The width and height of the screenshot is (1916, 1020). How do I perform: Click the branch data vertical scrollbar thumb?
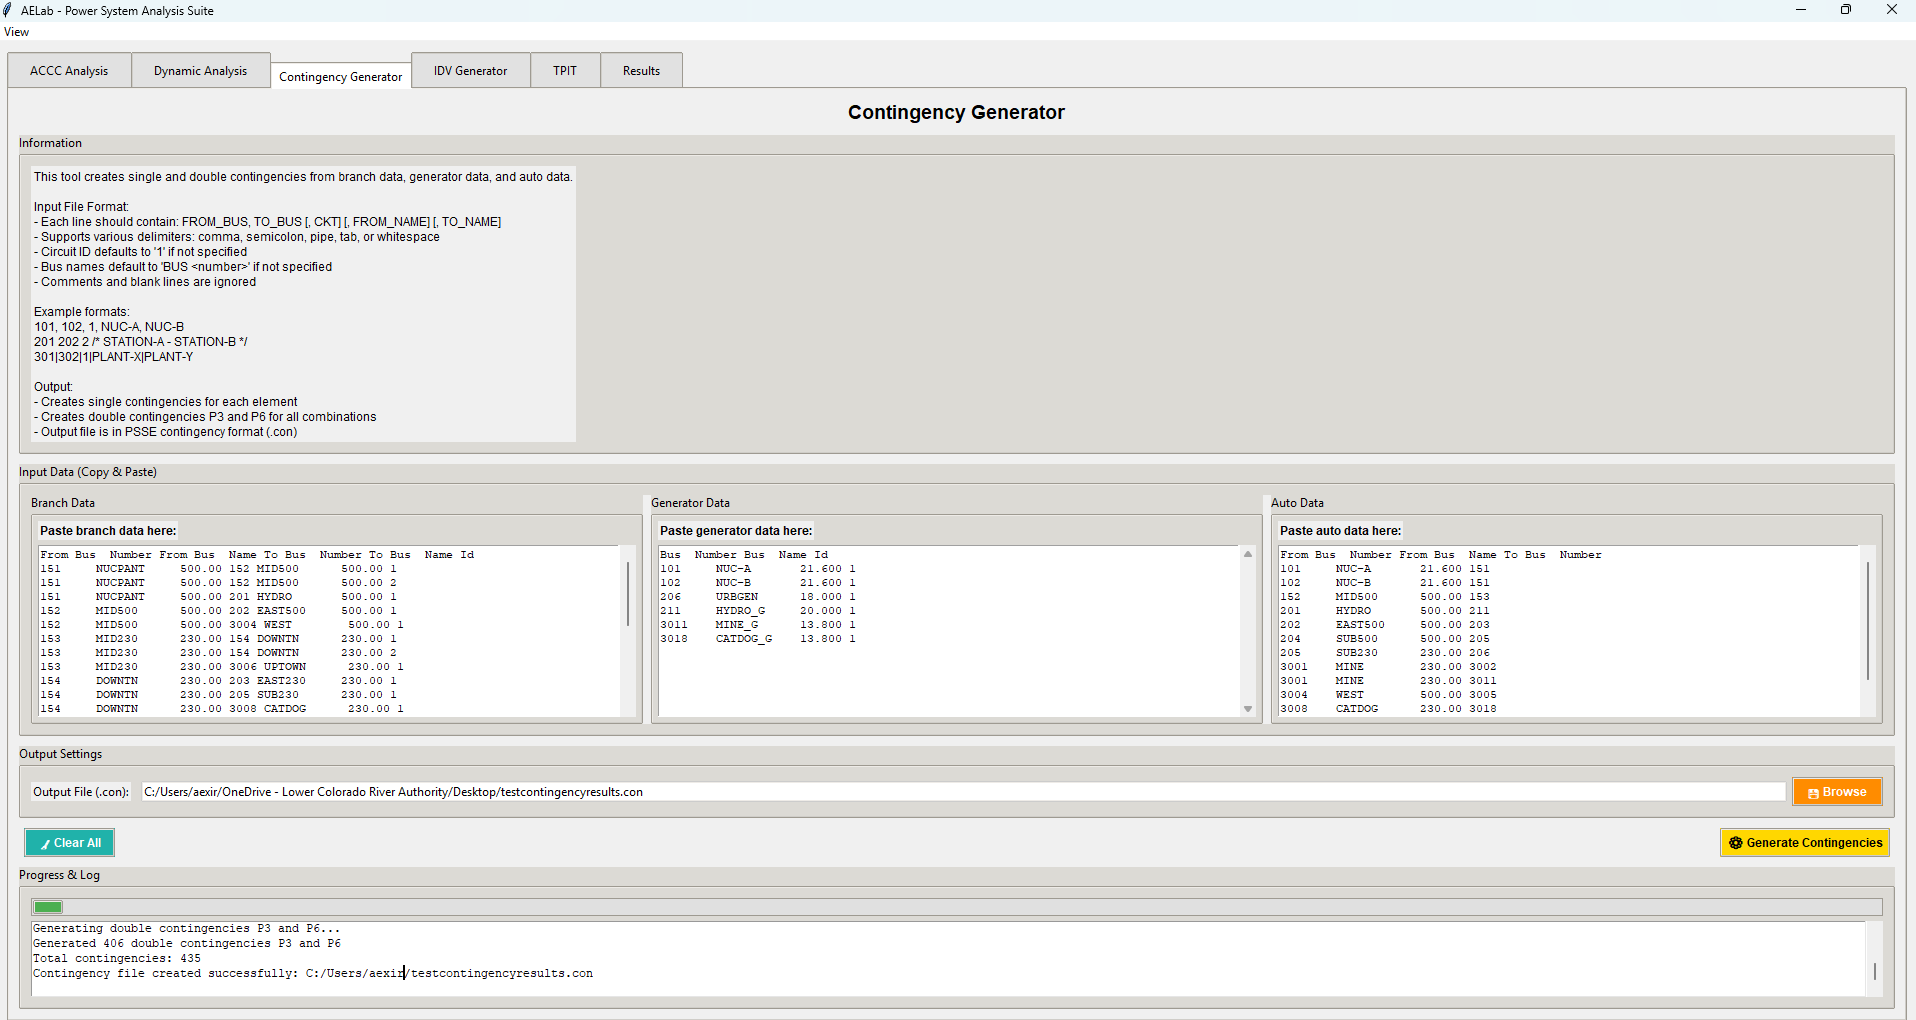click(628, 594)
